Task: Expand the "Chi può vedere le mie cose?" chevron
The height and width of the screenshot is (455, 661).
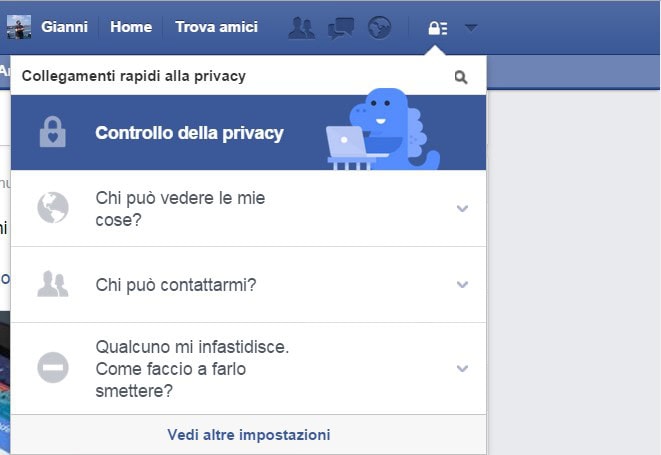Action: pyautogui.click(x=462, y=208)
